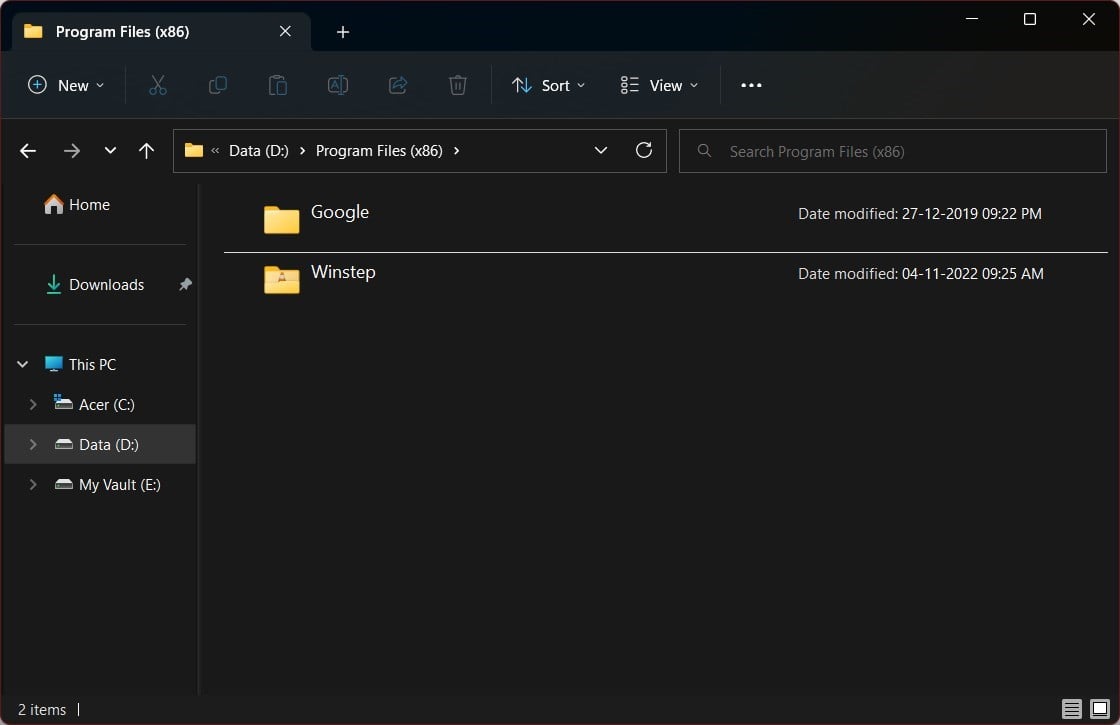This screenshot has height=725, width=1120.
Task: Click the Winstep folder name
Action: (x=343, y=272)
